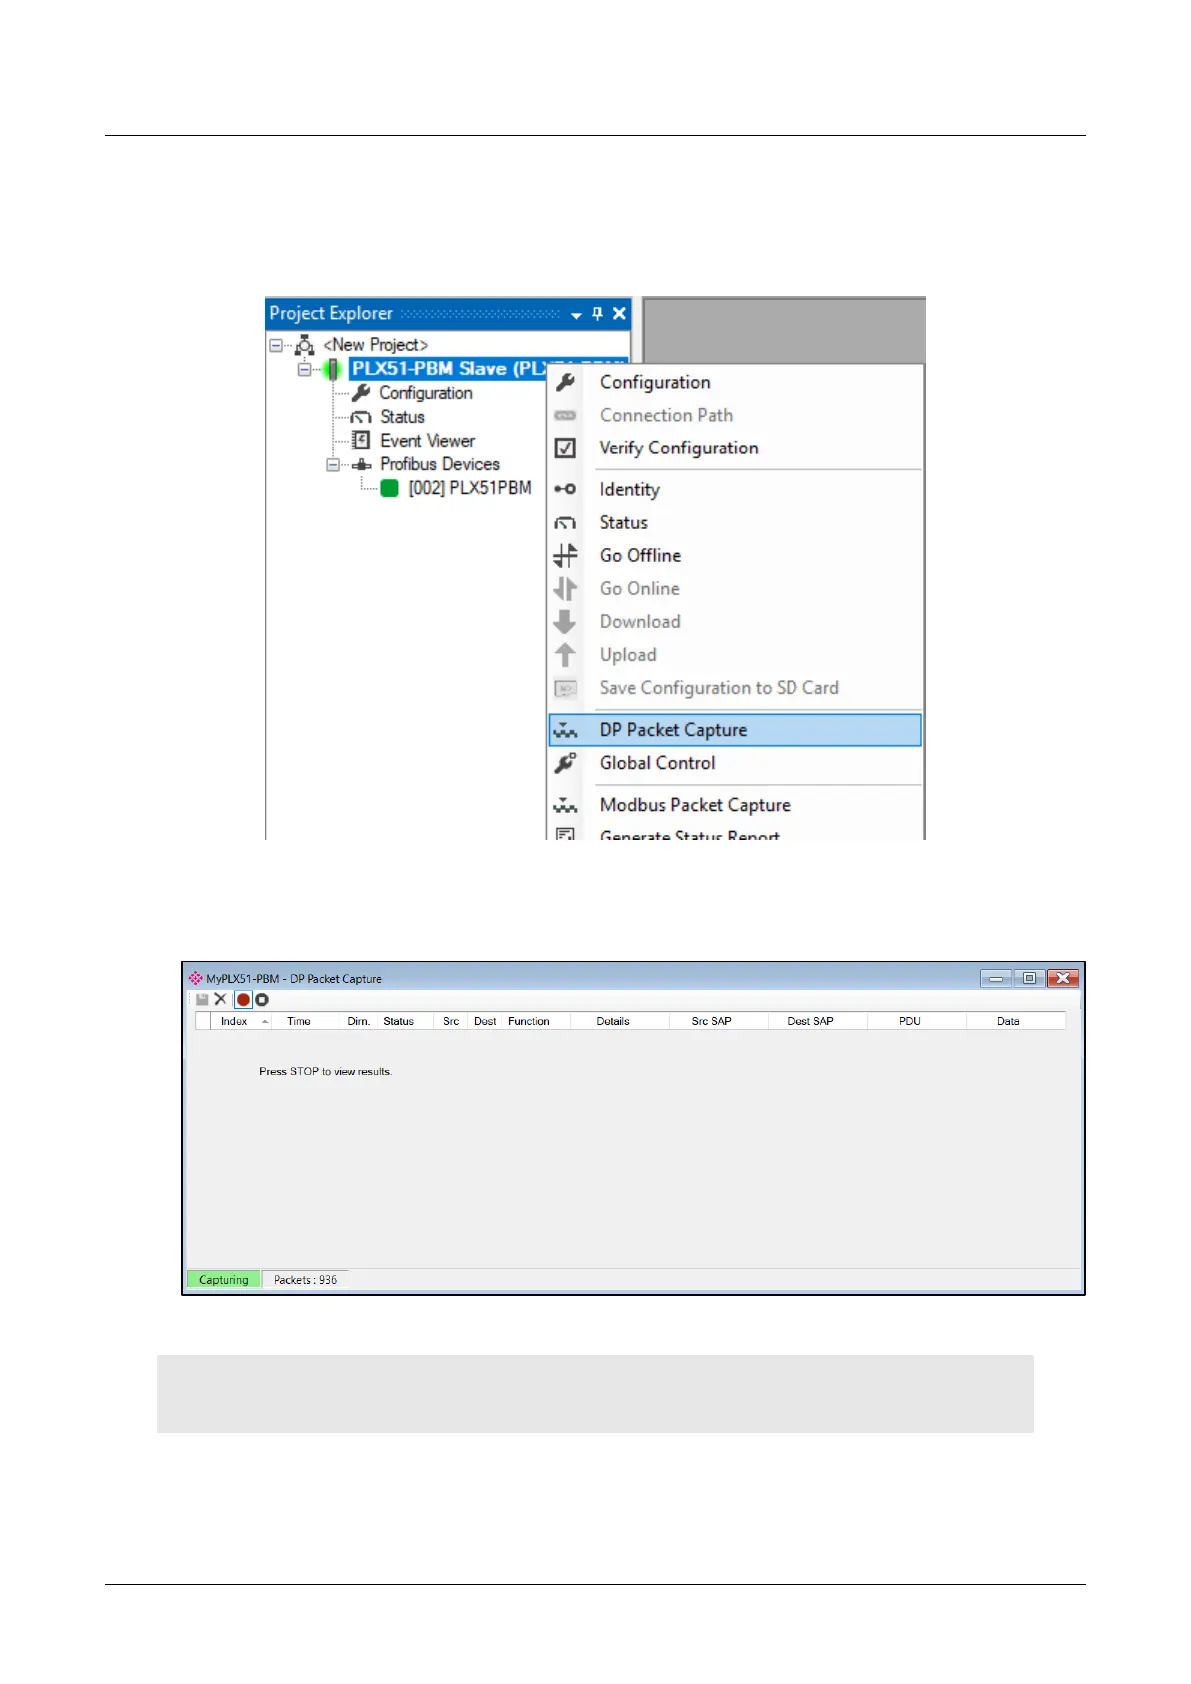
Task: Click the Identity icon in context menu
Action: [565, 489]
